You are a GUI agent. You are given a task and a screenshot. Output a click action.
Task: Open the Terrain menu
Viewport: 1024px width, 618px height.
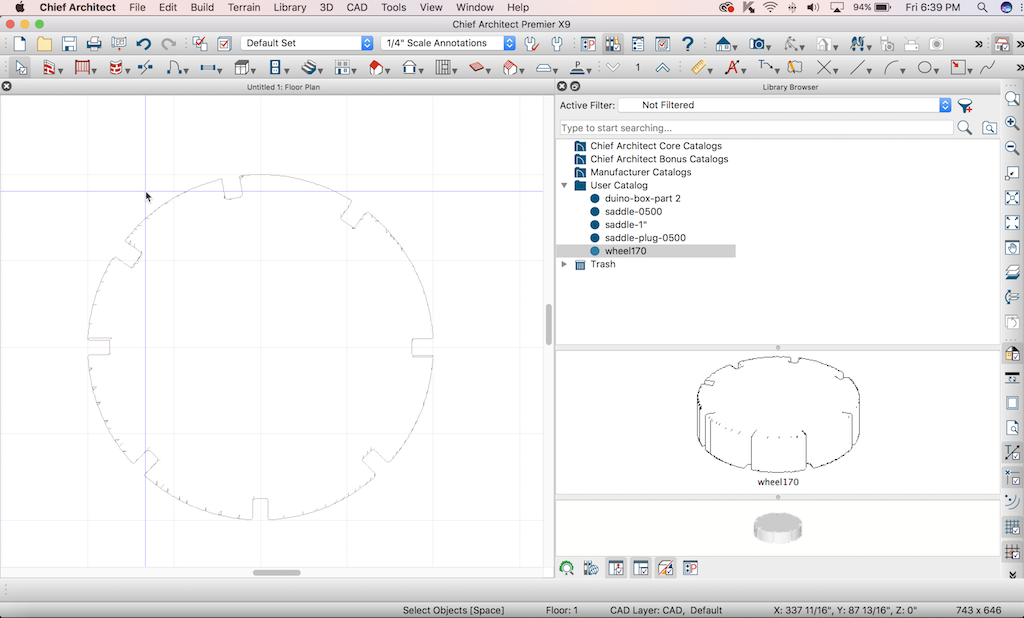pyautogui.click(x=244, y=7)
